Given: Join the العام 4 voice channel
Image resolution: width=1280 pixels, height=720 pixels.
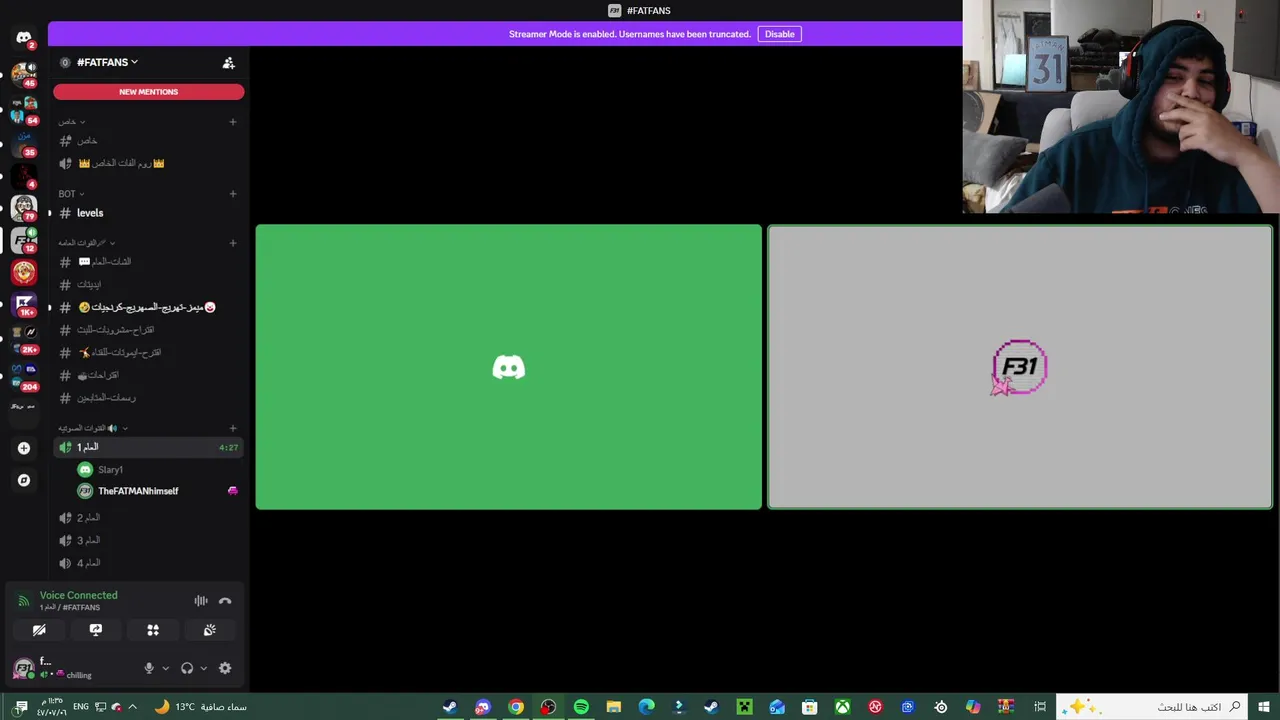Looking at the screenshot, I should click(148, 563).
